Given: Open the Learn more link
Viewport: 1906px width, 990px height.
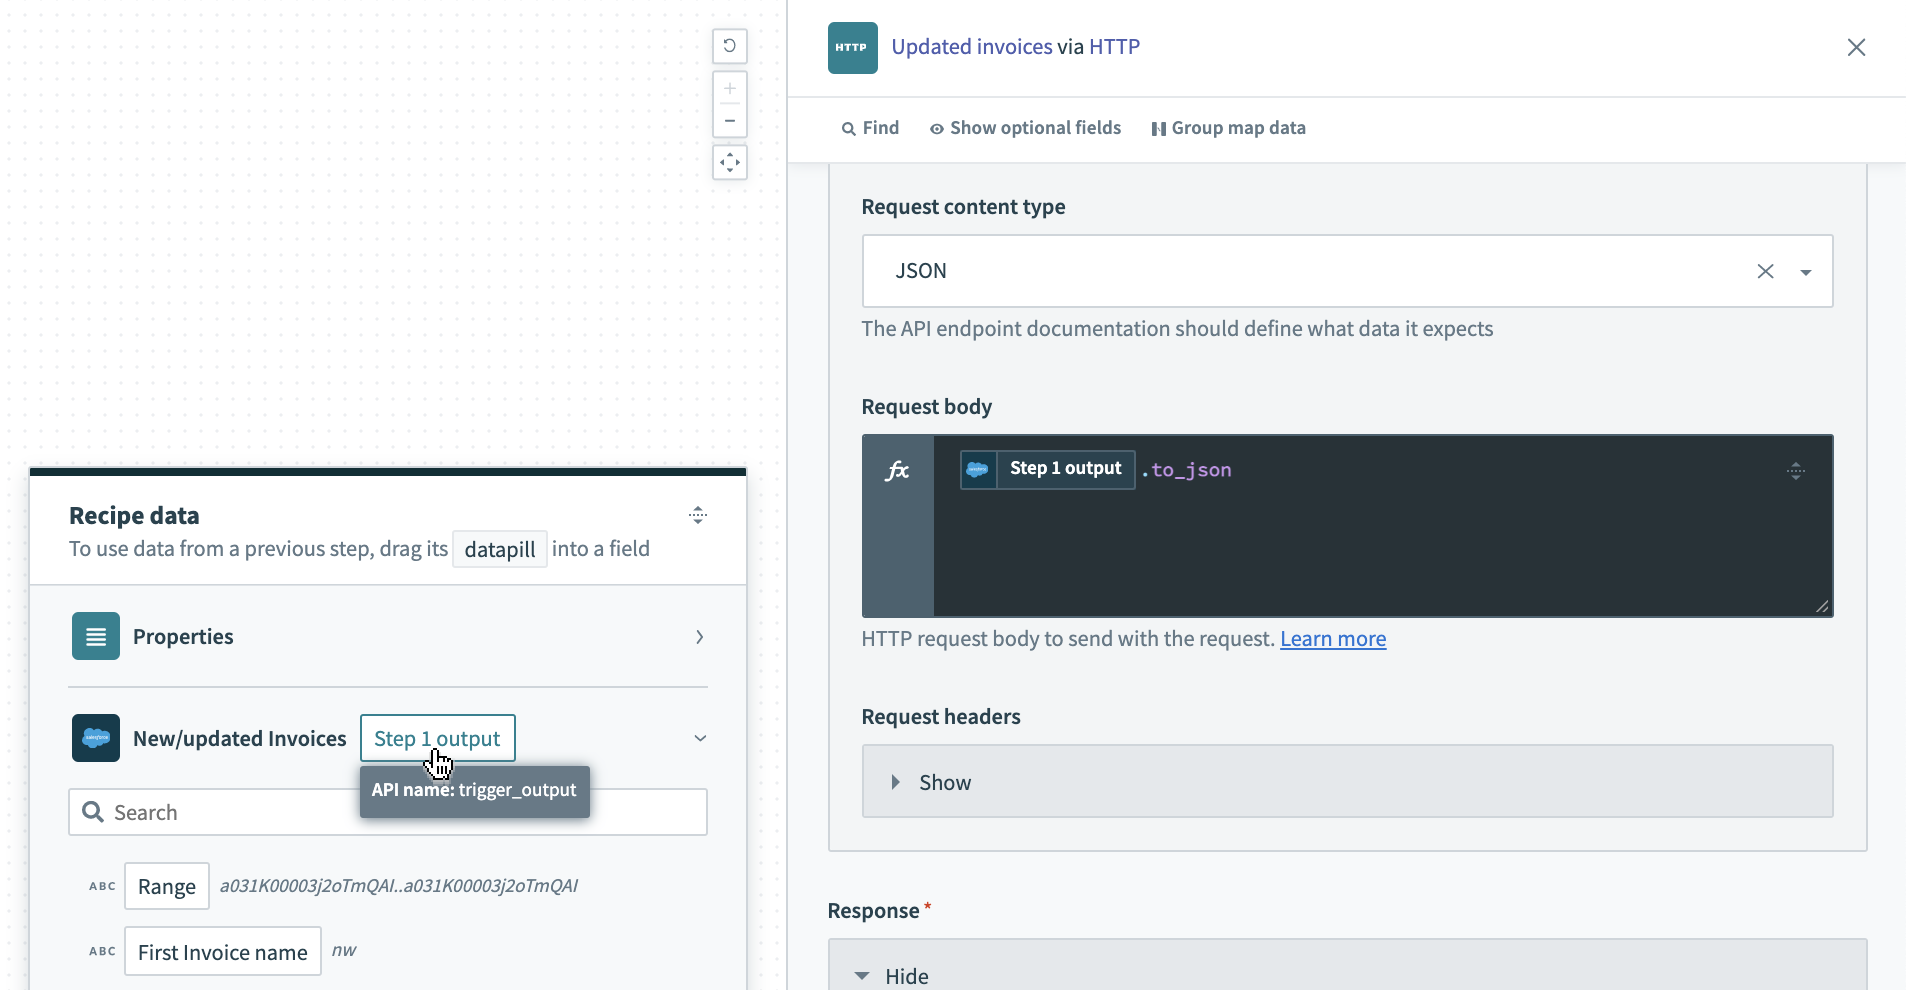Looking at the screenshot, I should tap(1332, 639).
